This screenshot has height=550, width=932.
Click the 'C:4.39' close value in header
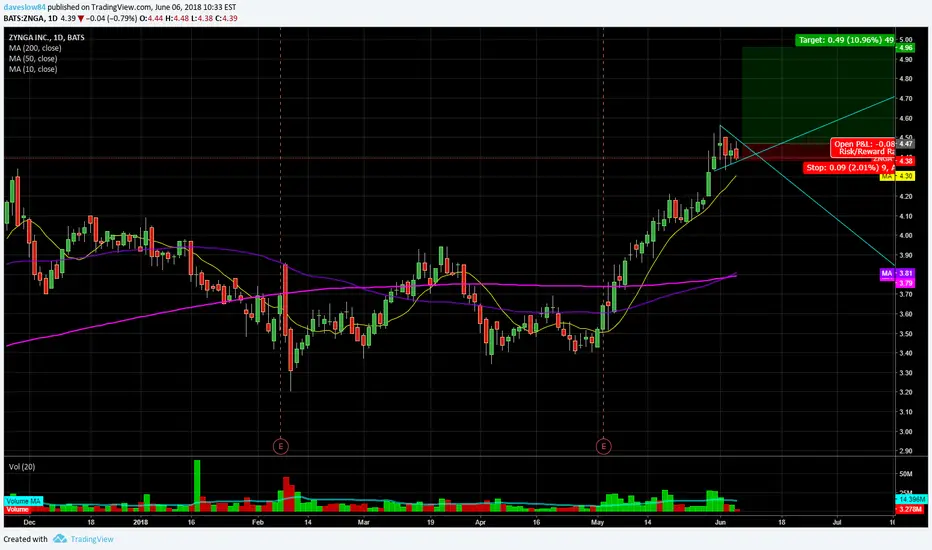pos(226,18)
